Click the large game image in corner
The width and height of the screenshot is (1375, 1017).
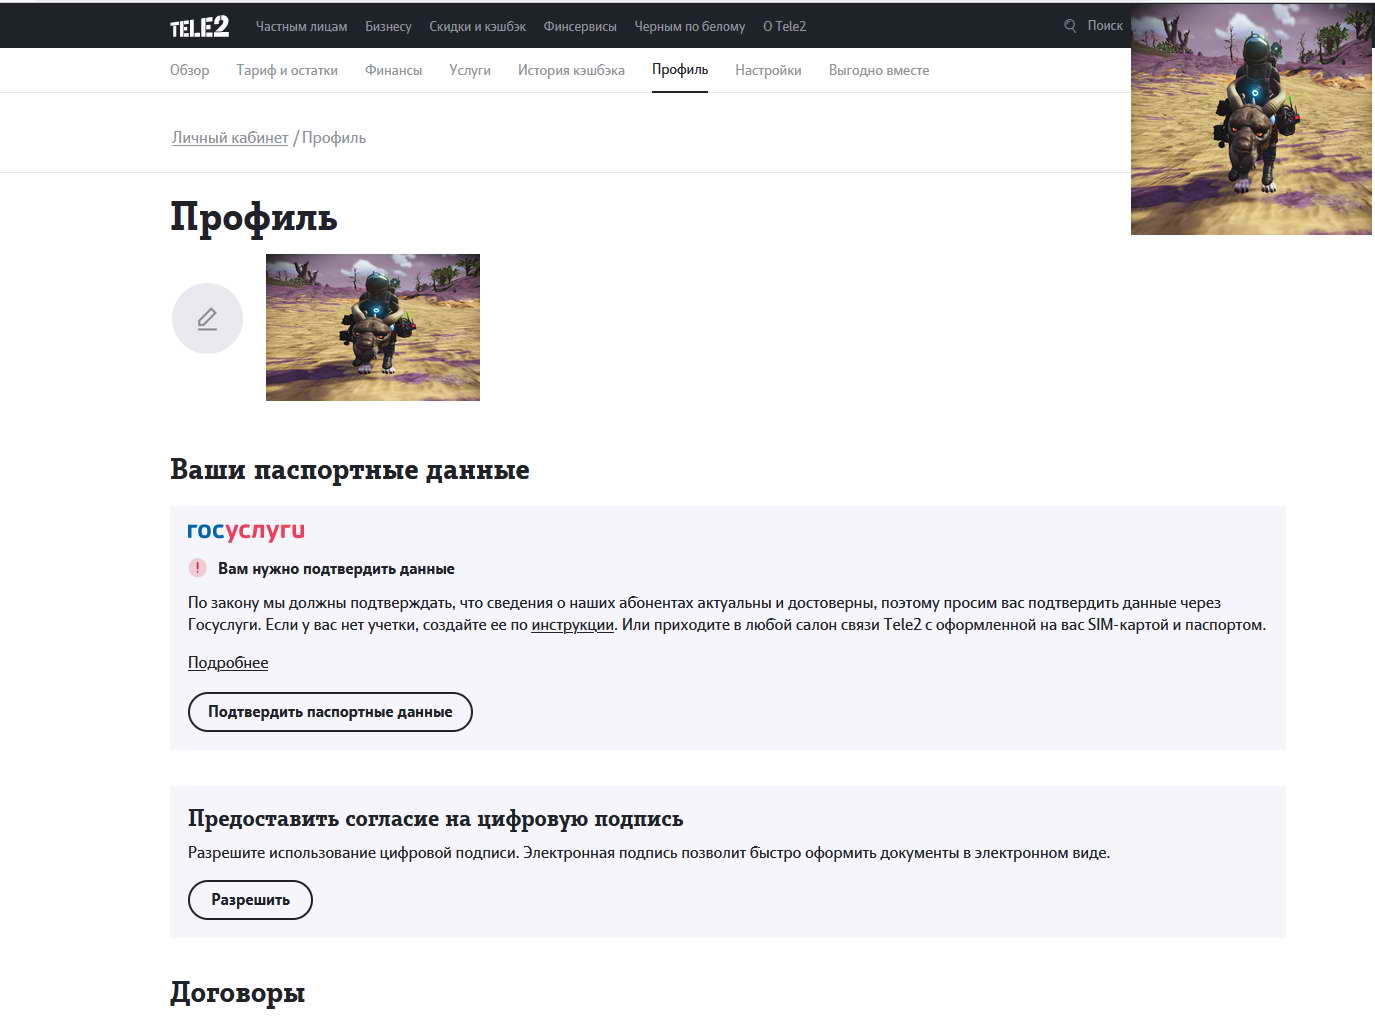tap(1251, 119)
